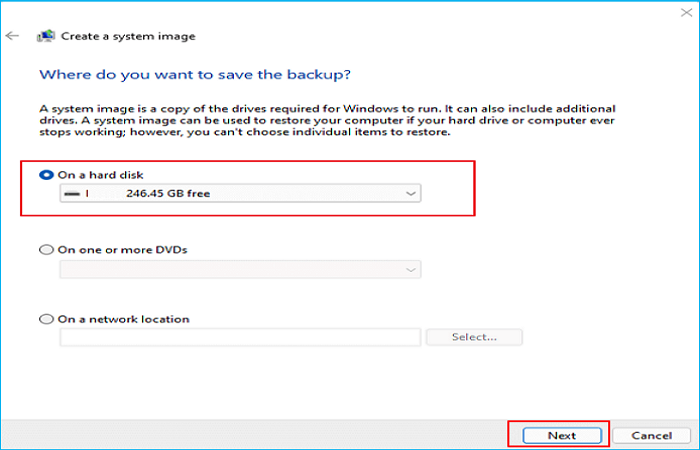Screen dimensions: 700x450
Task: Click the 'On a network location' label text
Action: tap(123, 319)
